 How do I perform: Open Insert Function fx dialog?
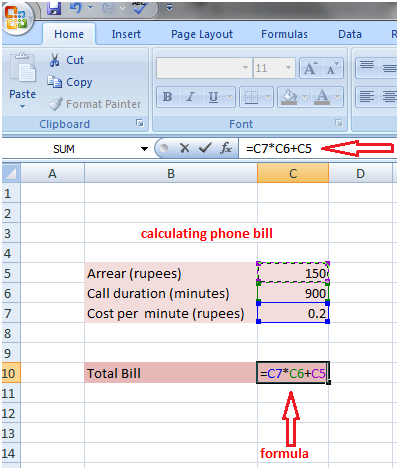pyautogui.click(x=226, y=148)
